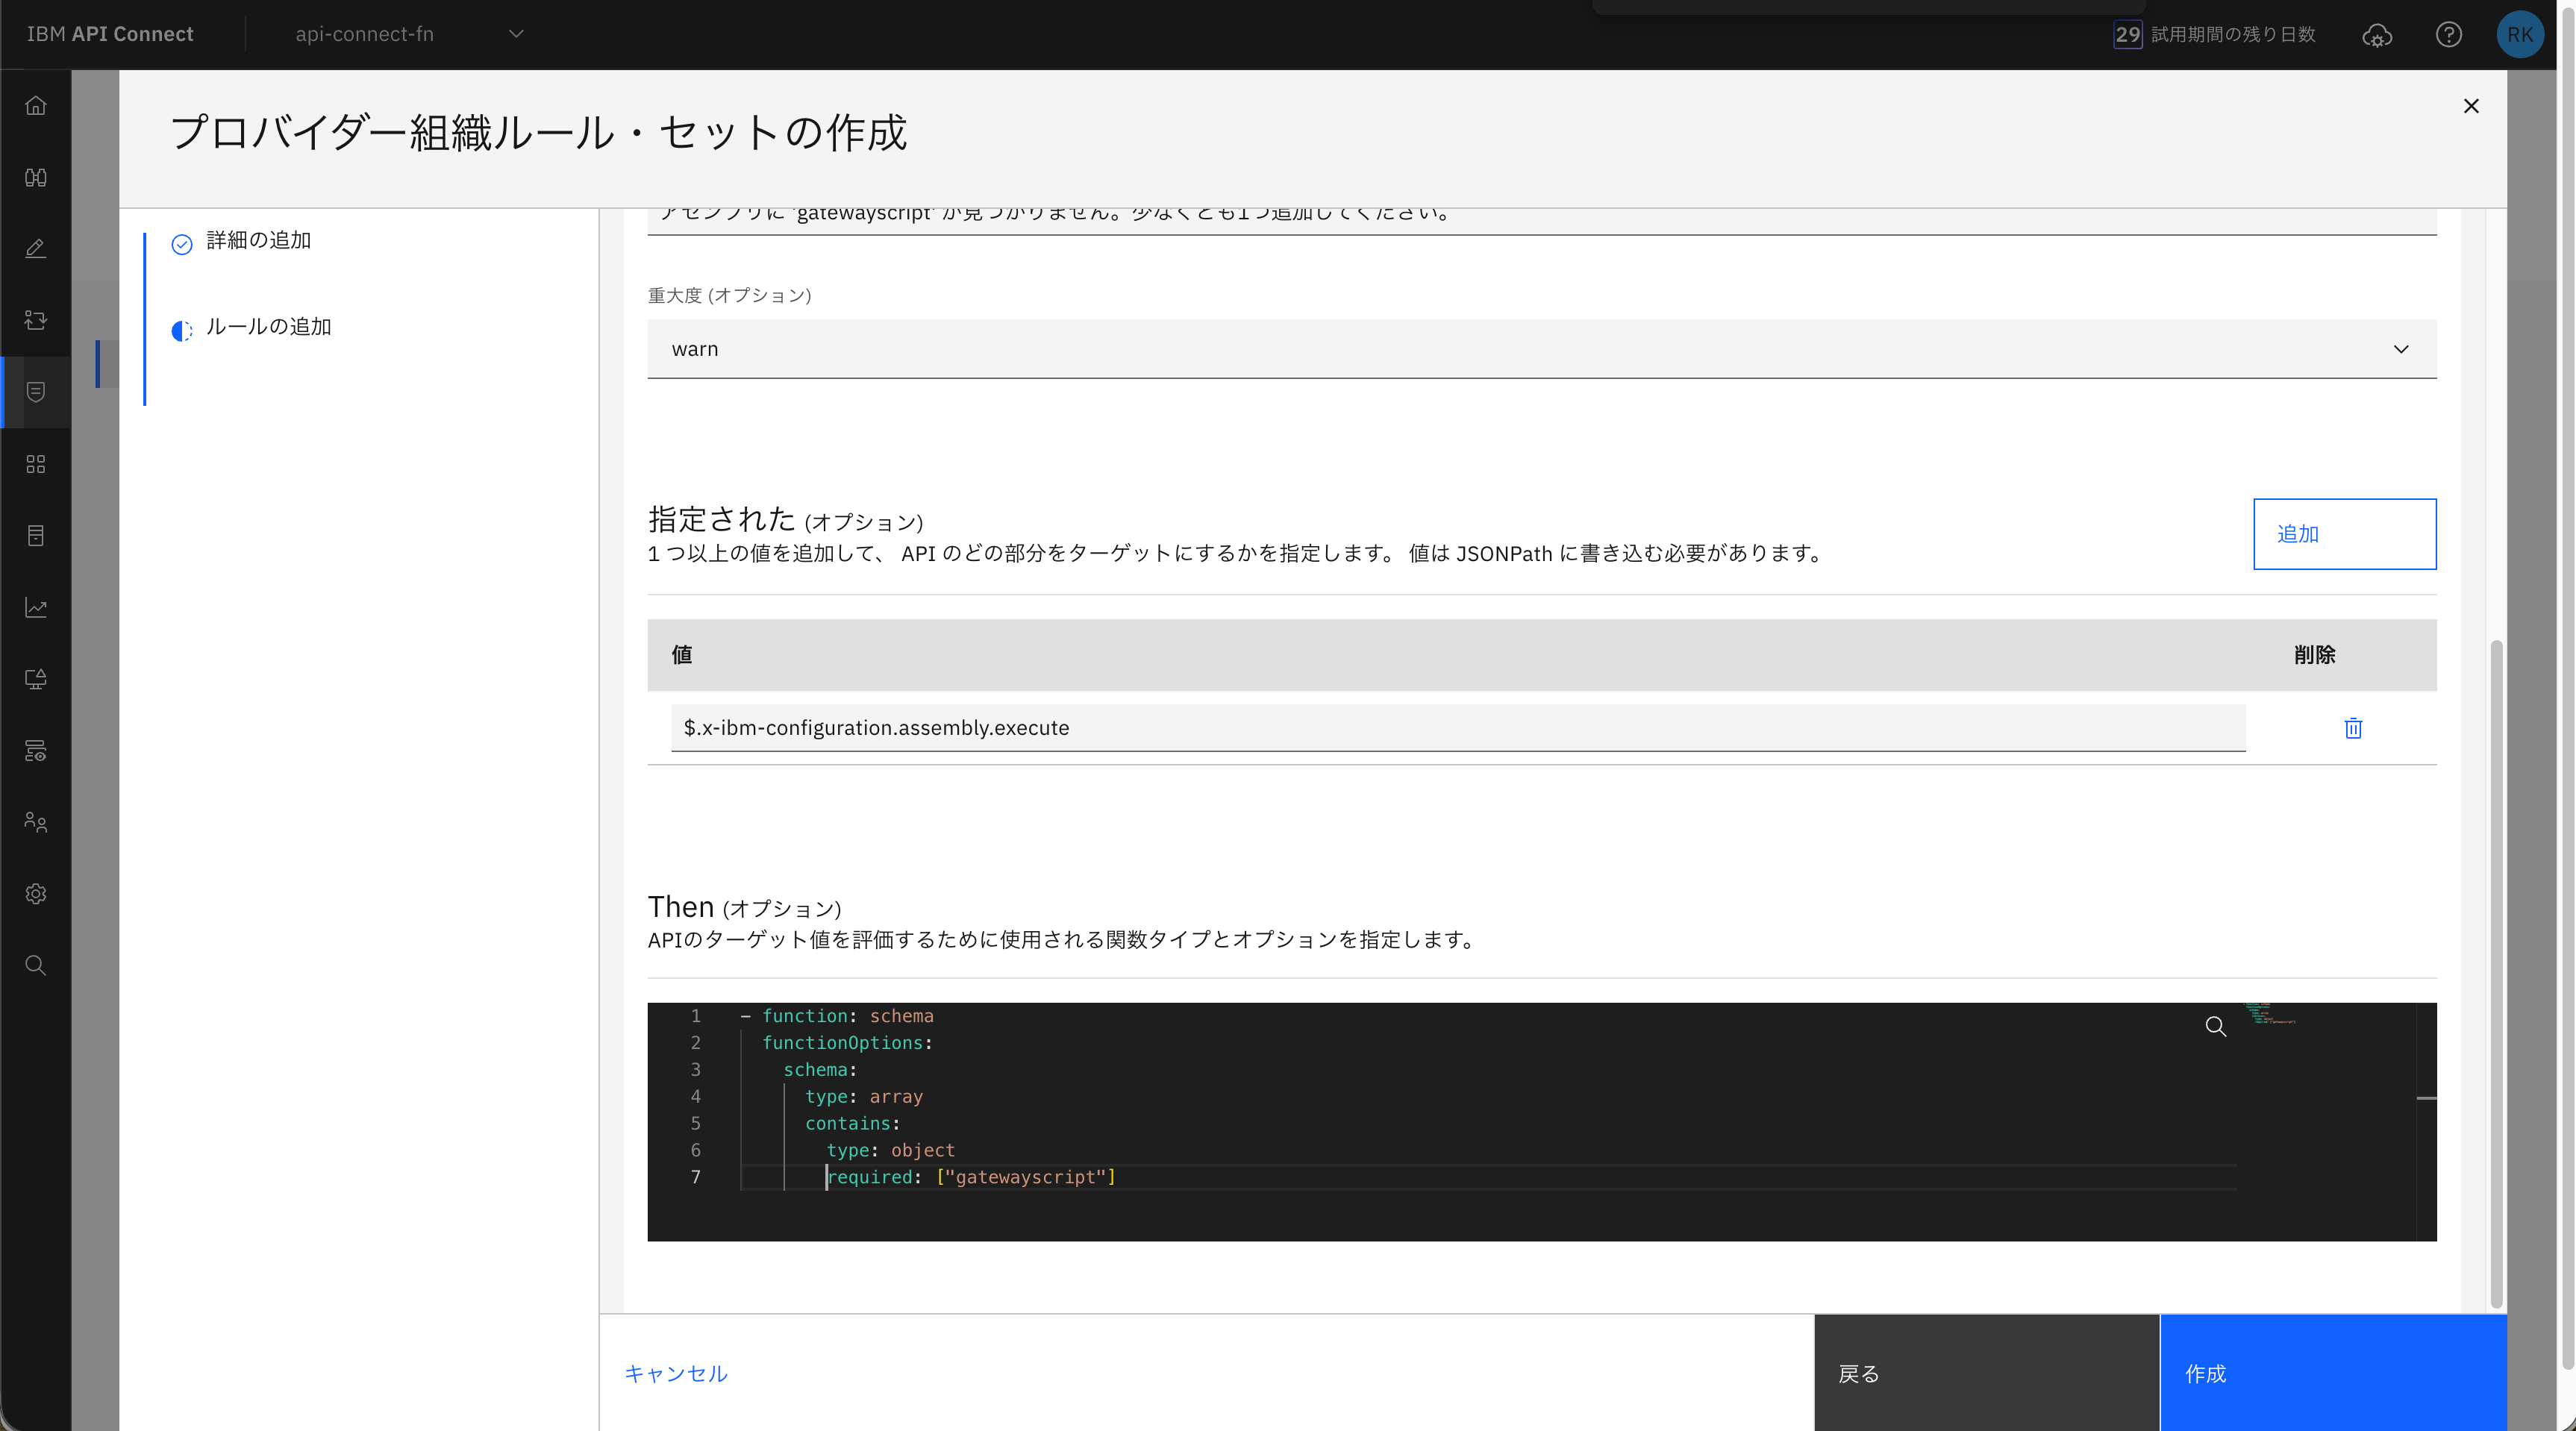Open the api-connect-fn organization switcher

pyautogui.click(x=408, y=34)
